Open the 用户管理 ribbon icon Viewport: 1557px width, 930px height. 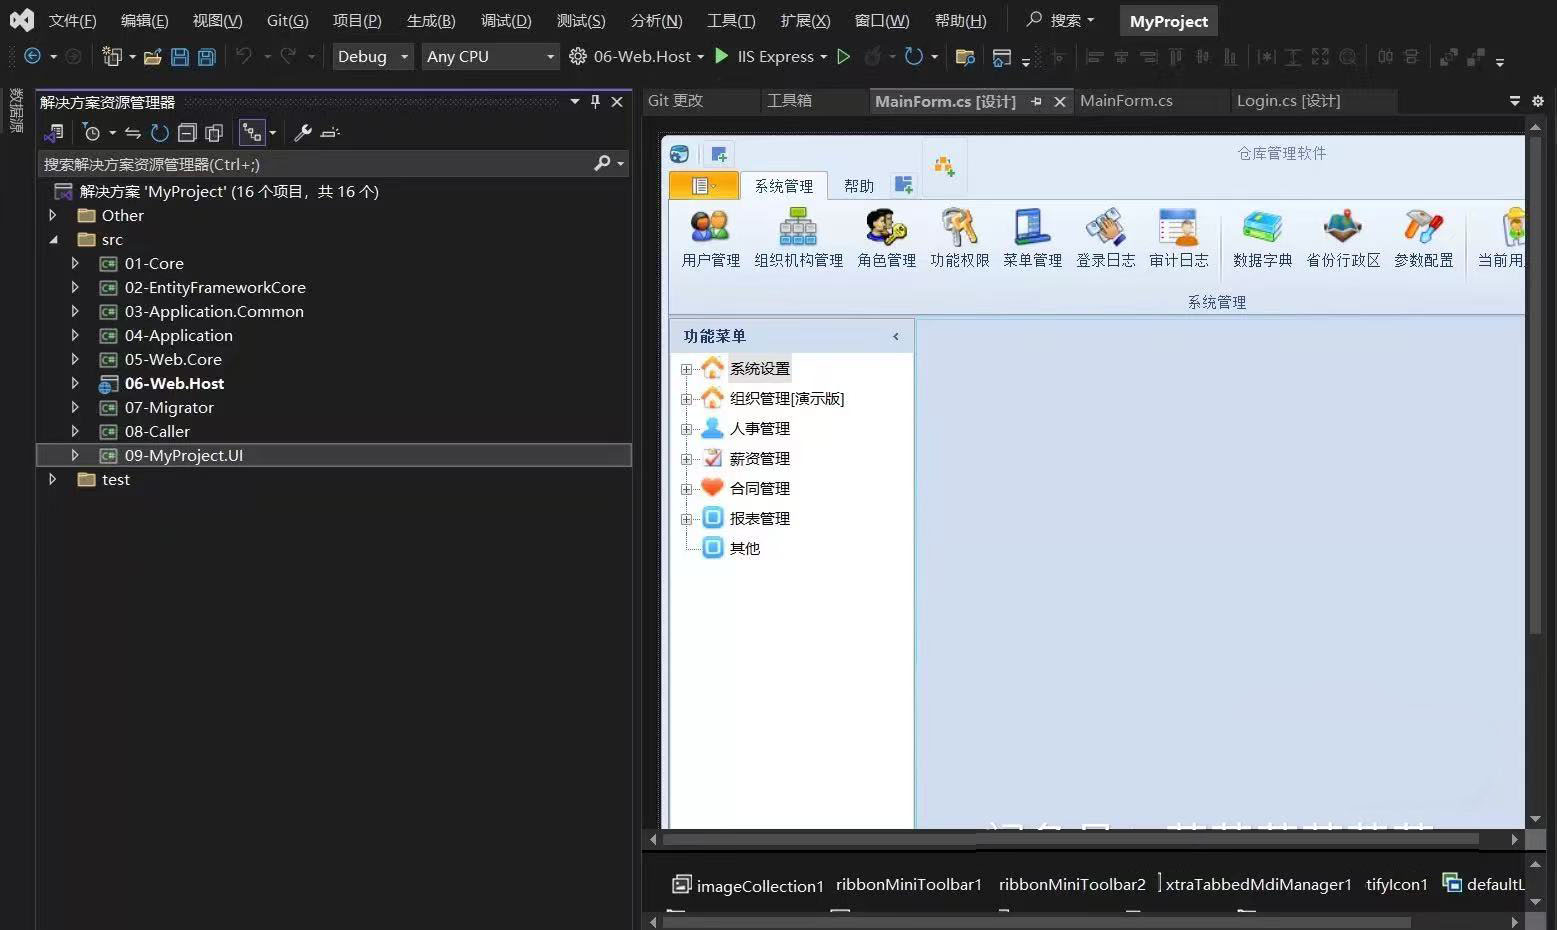point(711,239)
